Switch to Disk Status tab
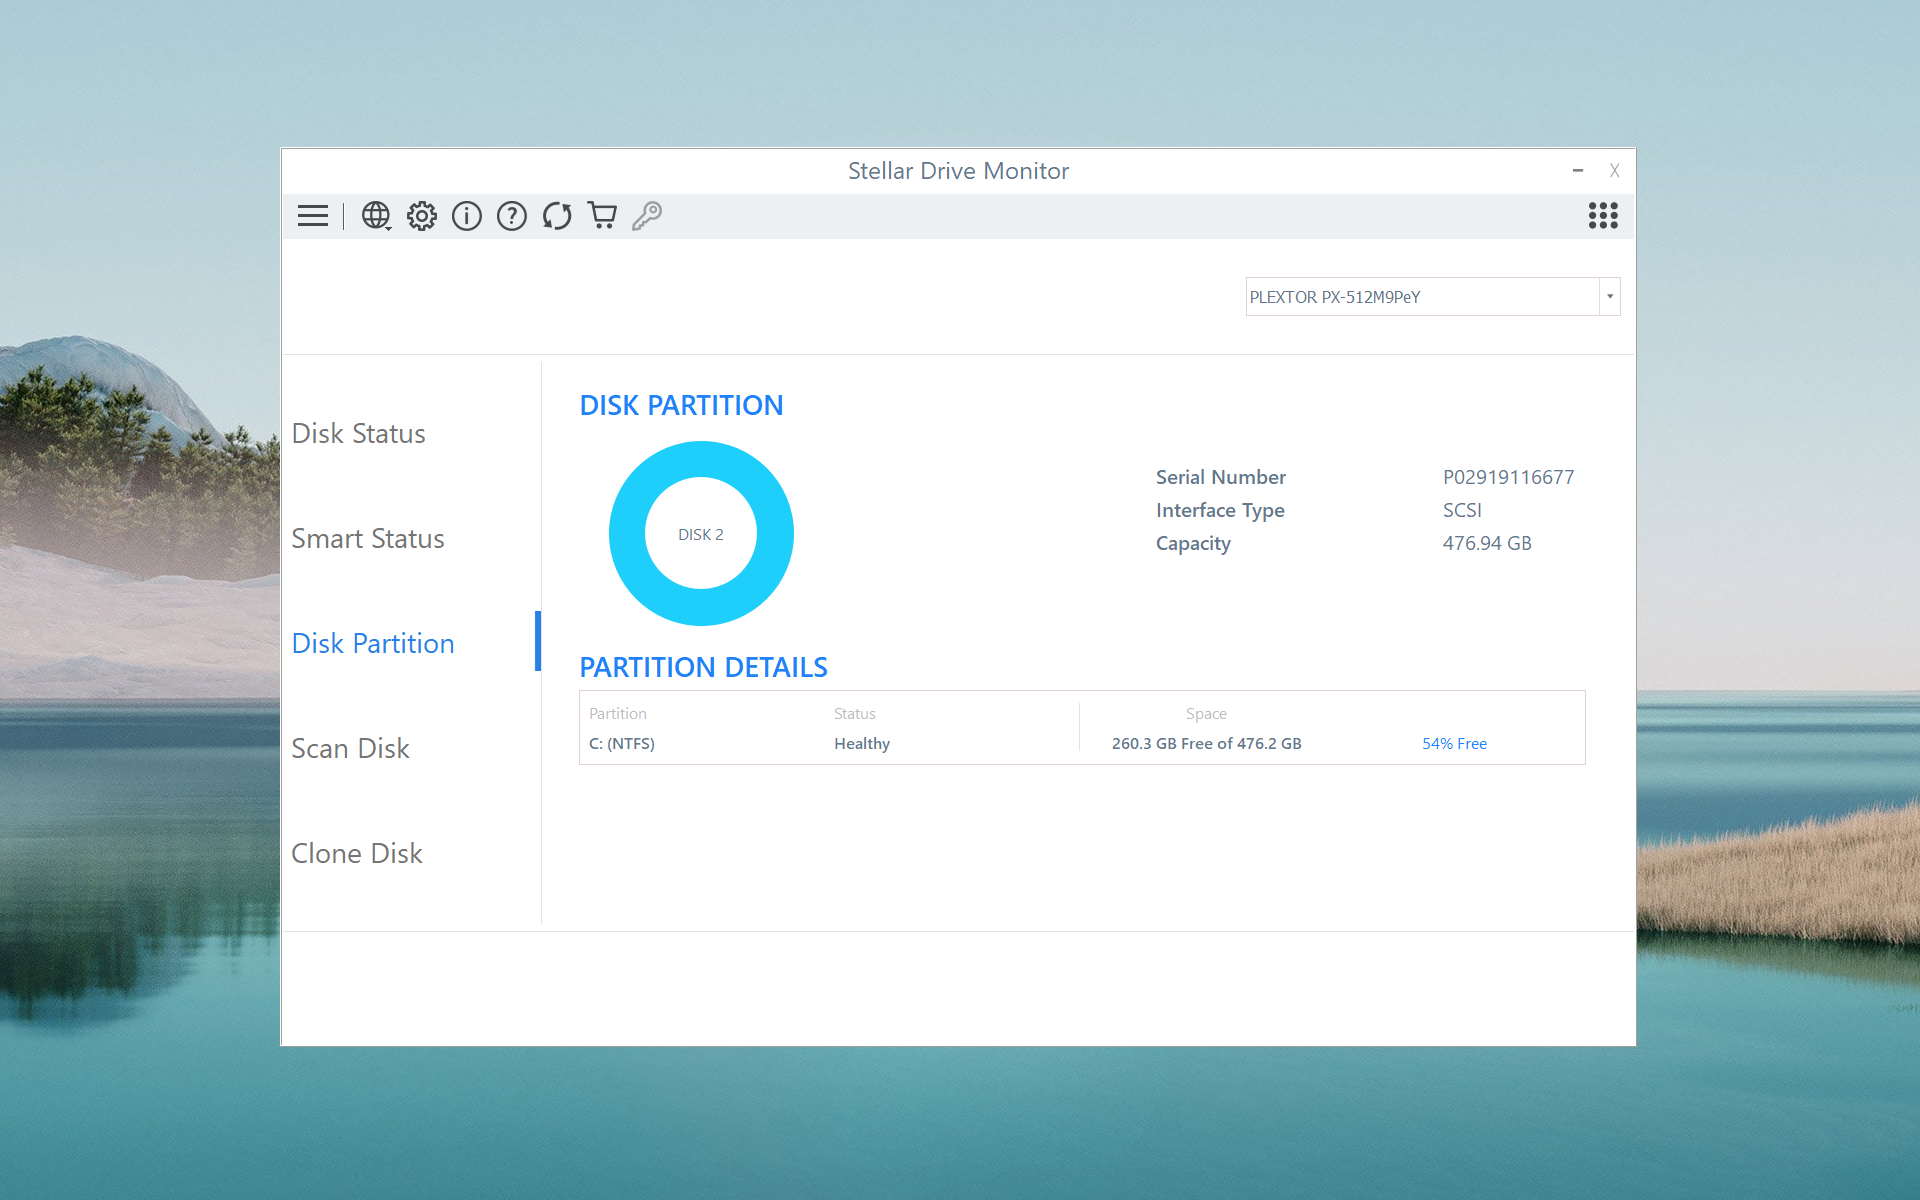1920x1200 pixels. coord(358,434)
